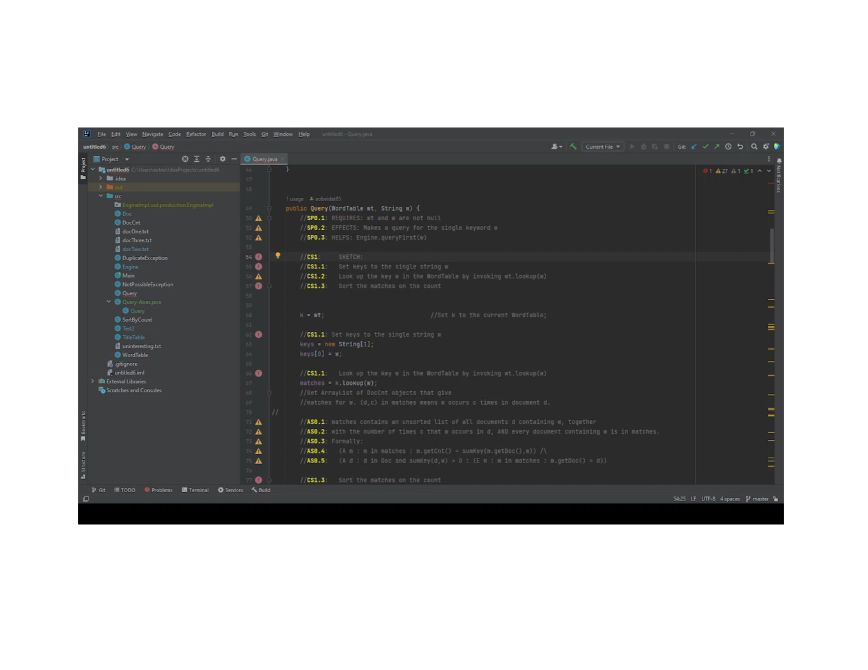
Task: Hide the Project panel with minus icon
Action: pyautogui.click(x=234, y=159)
